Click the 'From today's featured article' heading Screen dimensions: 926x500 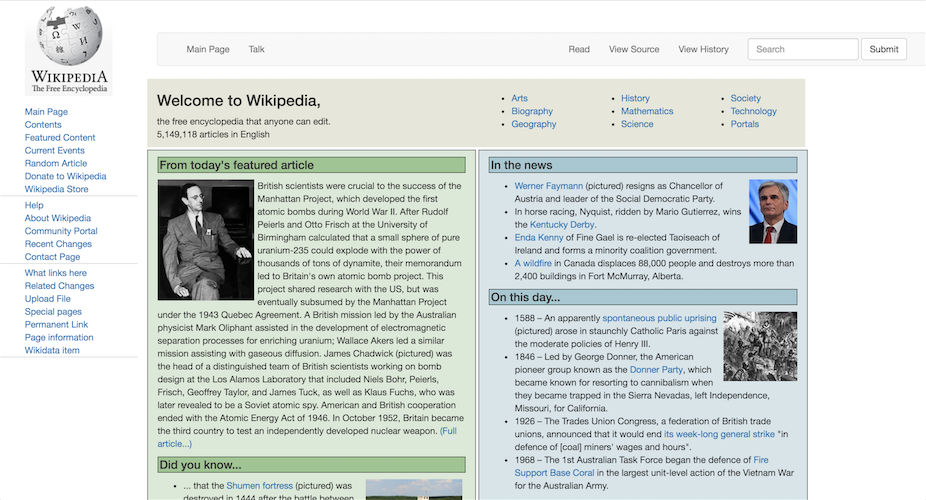tap(311, 165)
